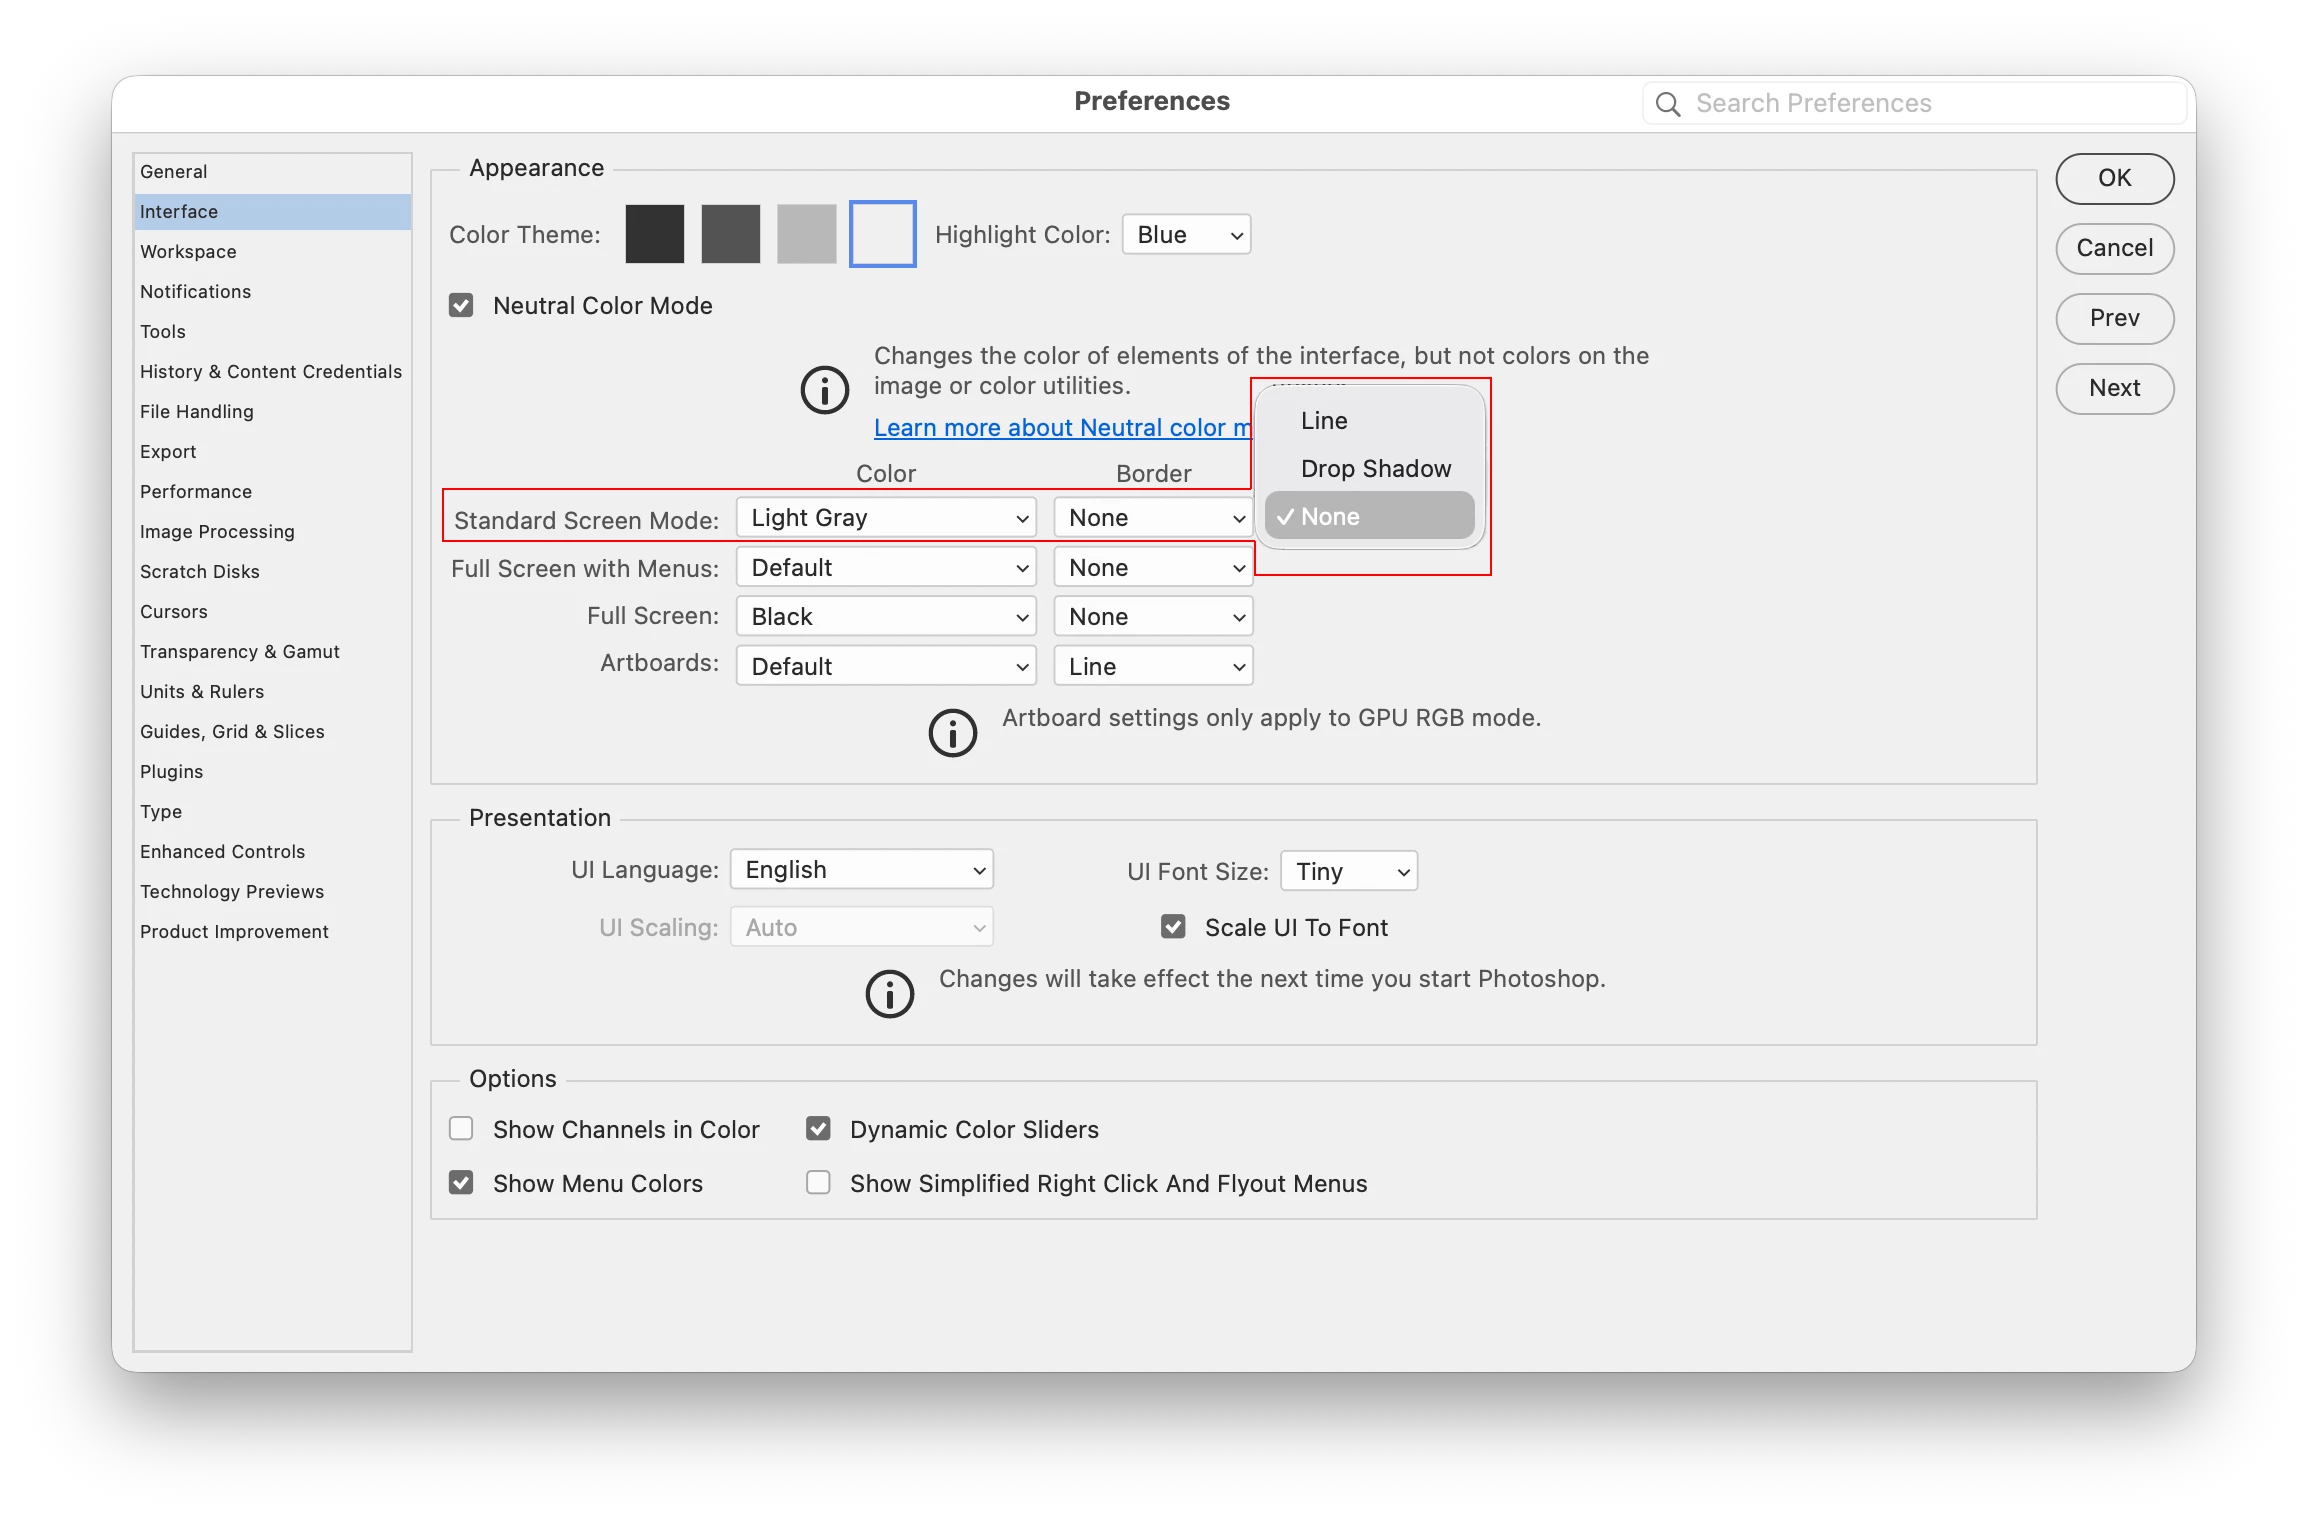Open Transparency & Gamut preferences

[272, 651]
